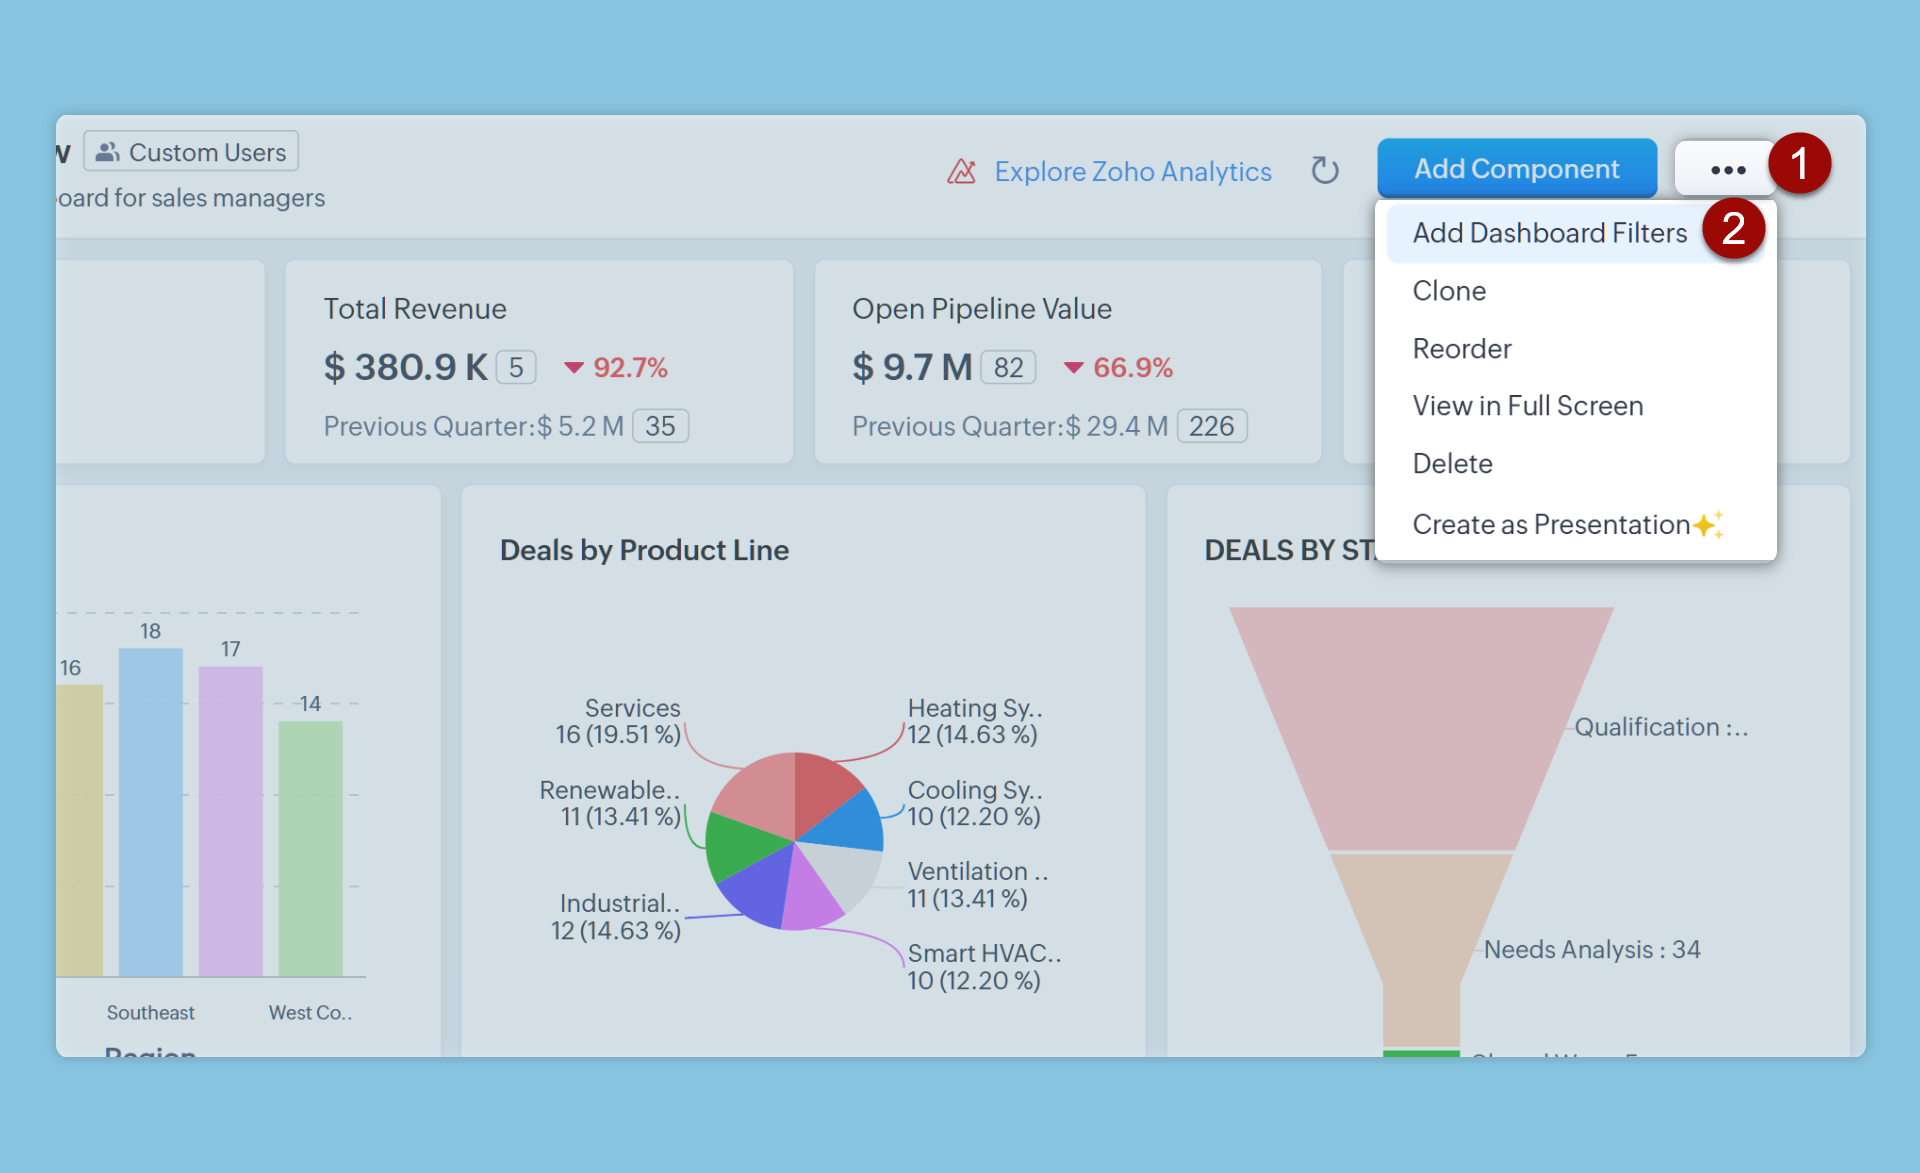
Task: Open the Explore Zoho Analytics link
Action: (1132, 172)
